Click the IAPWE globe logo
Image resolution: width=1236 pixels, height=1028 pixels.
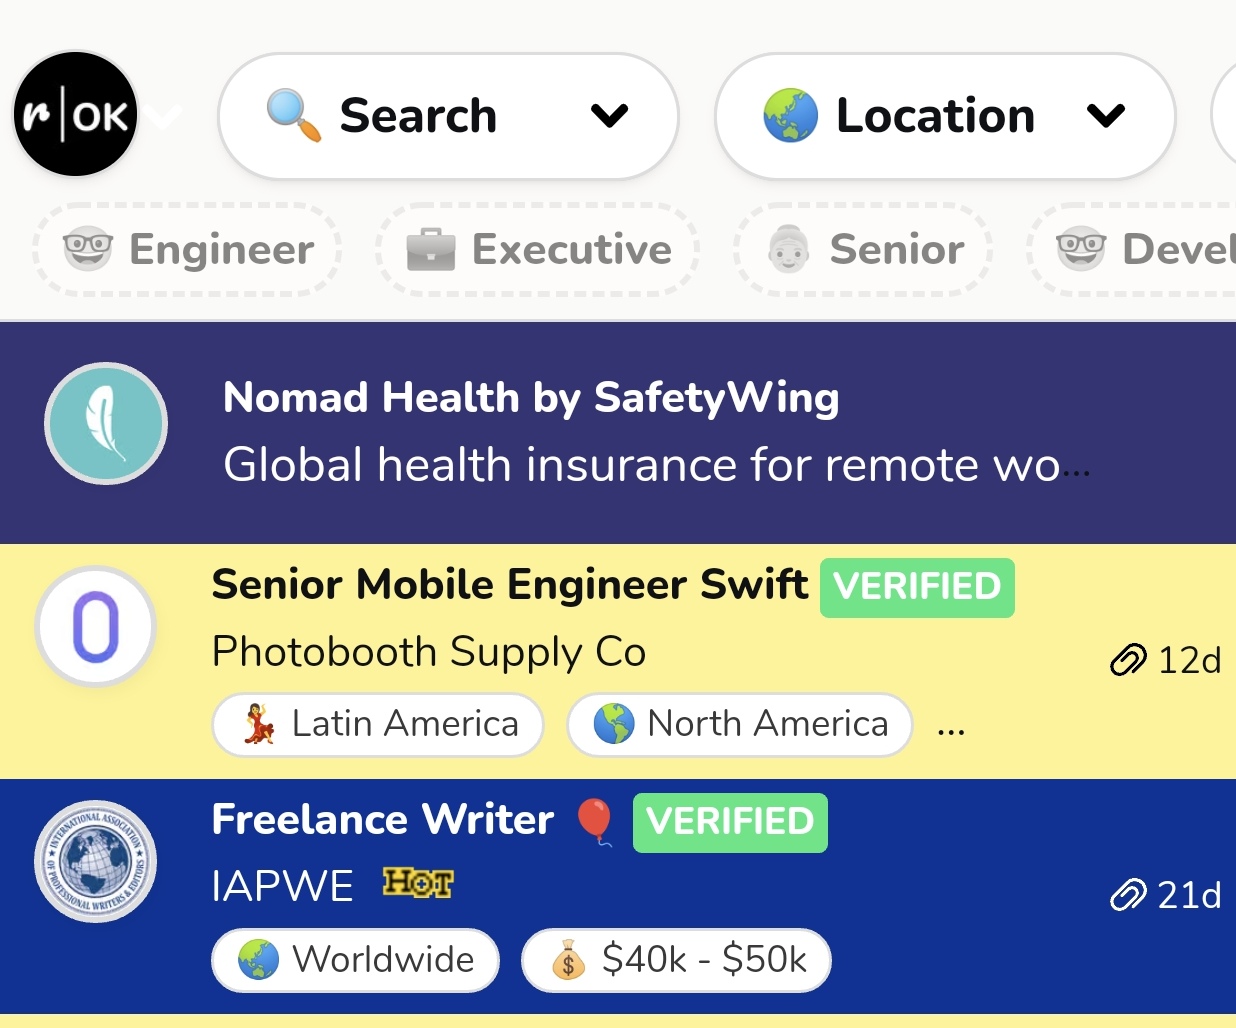tap(96, 861)
